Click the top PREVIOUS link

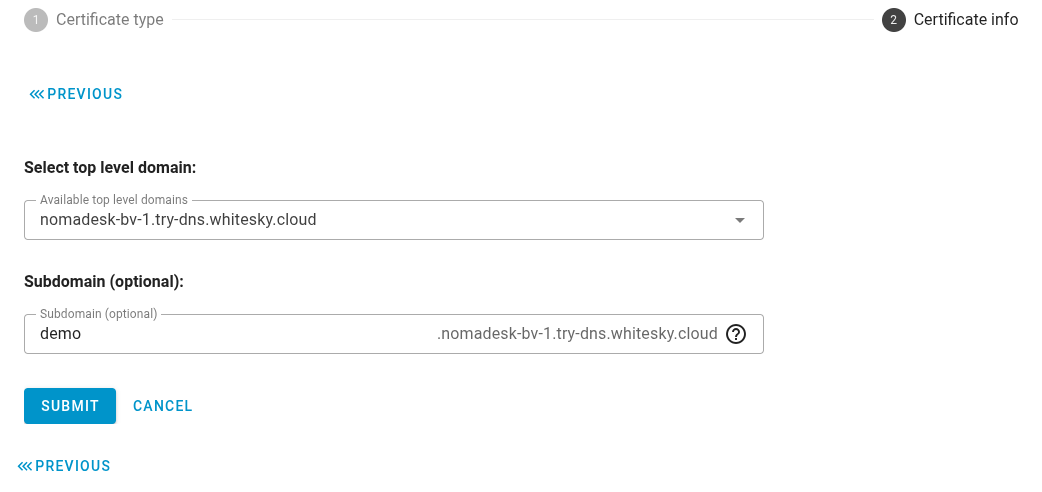click(x=85, y=94)
